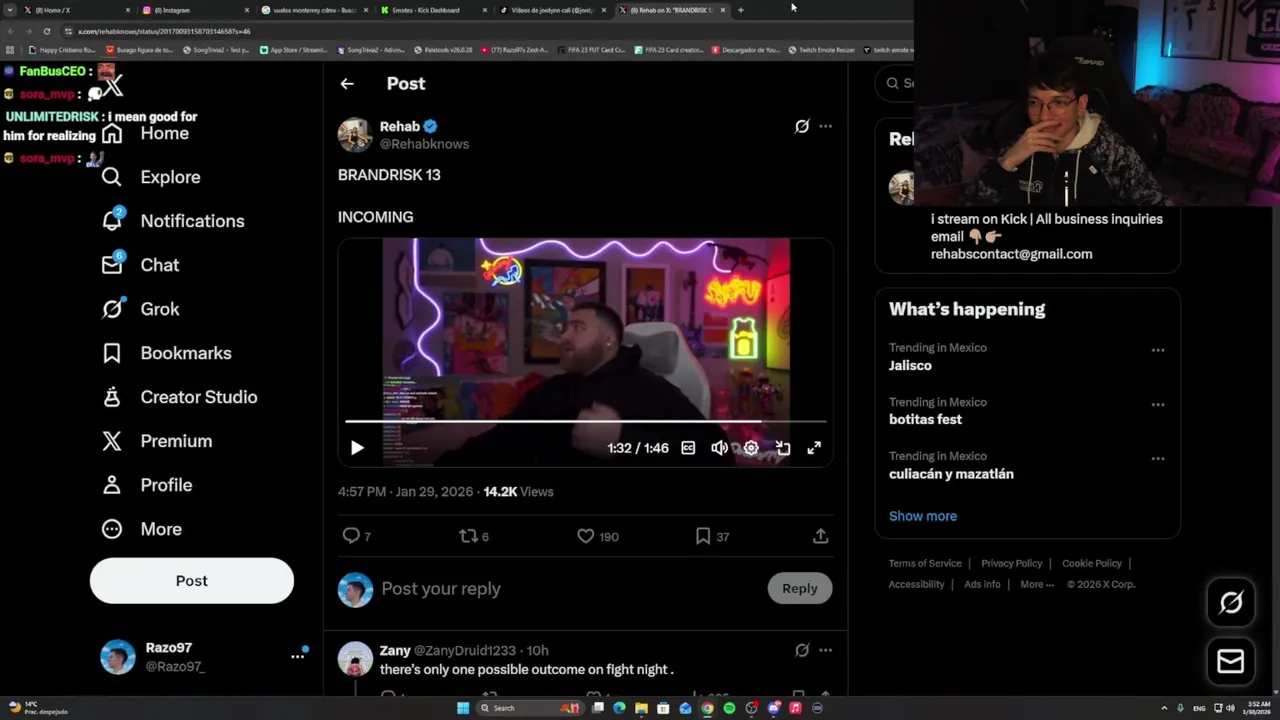Screen dimensions: 1280x720
Task: Open Creator Studio in sidebar
Action: [x=179, y=397]
